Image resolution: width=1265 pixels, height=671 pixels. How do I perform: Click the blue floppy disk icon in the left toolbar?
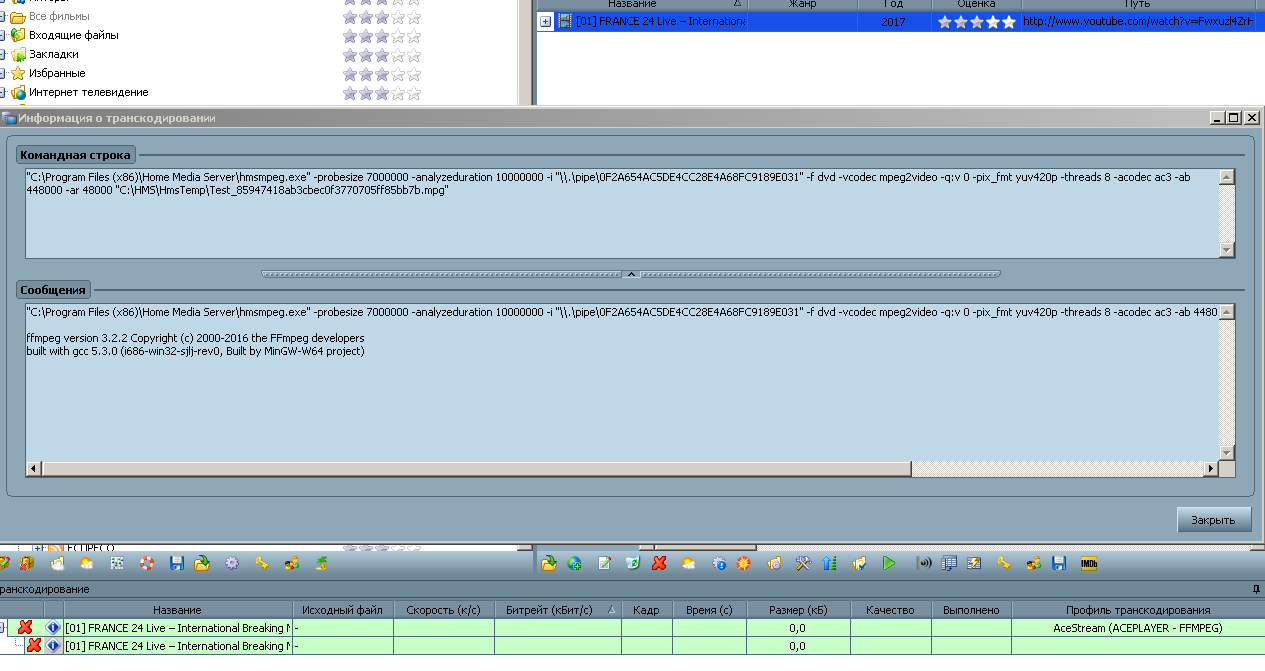point(177,564)
